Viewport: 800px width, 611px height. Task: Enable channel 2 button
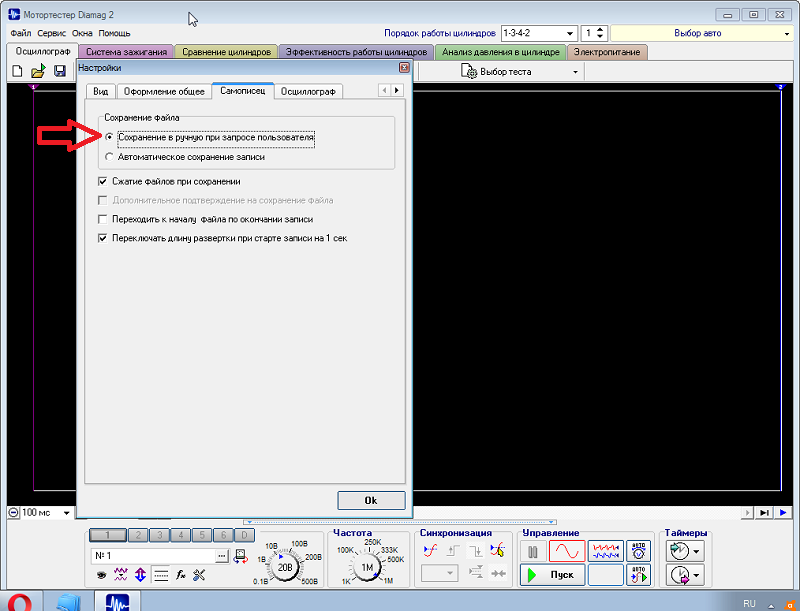138,535
